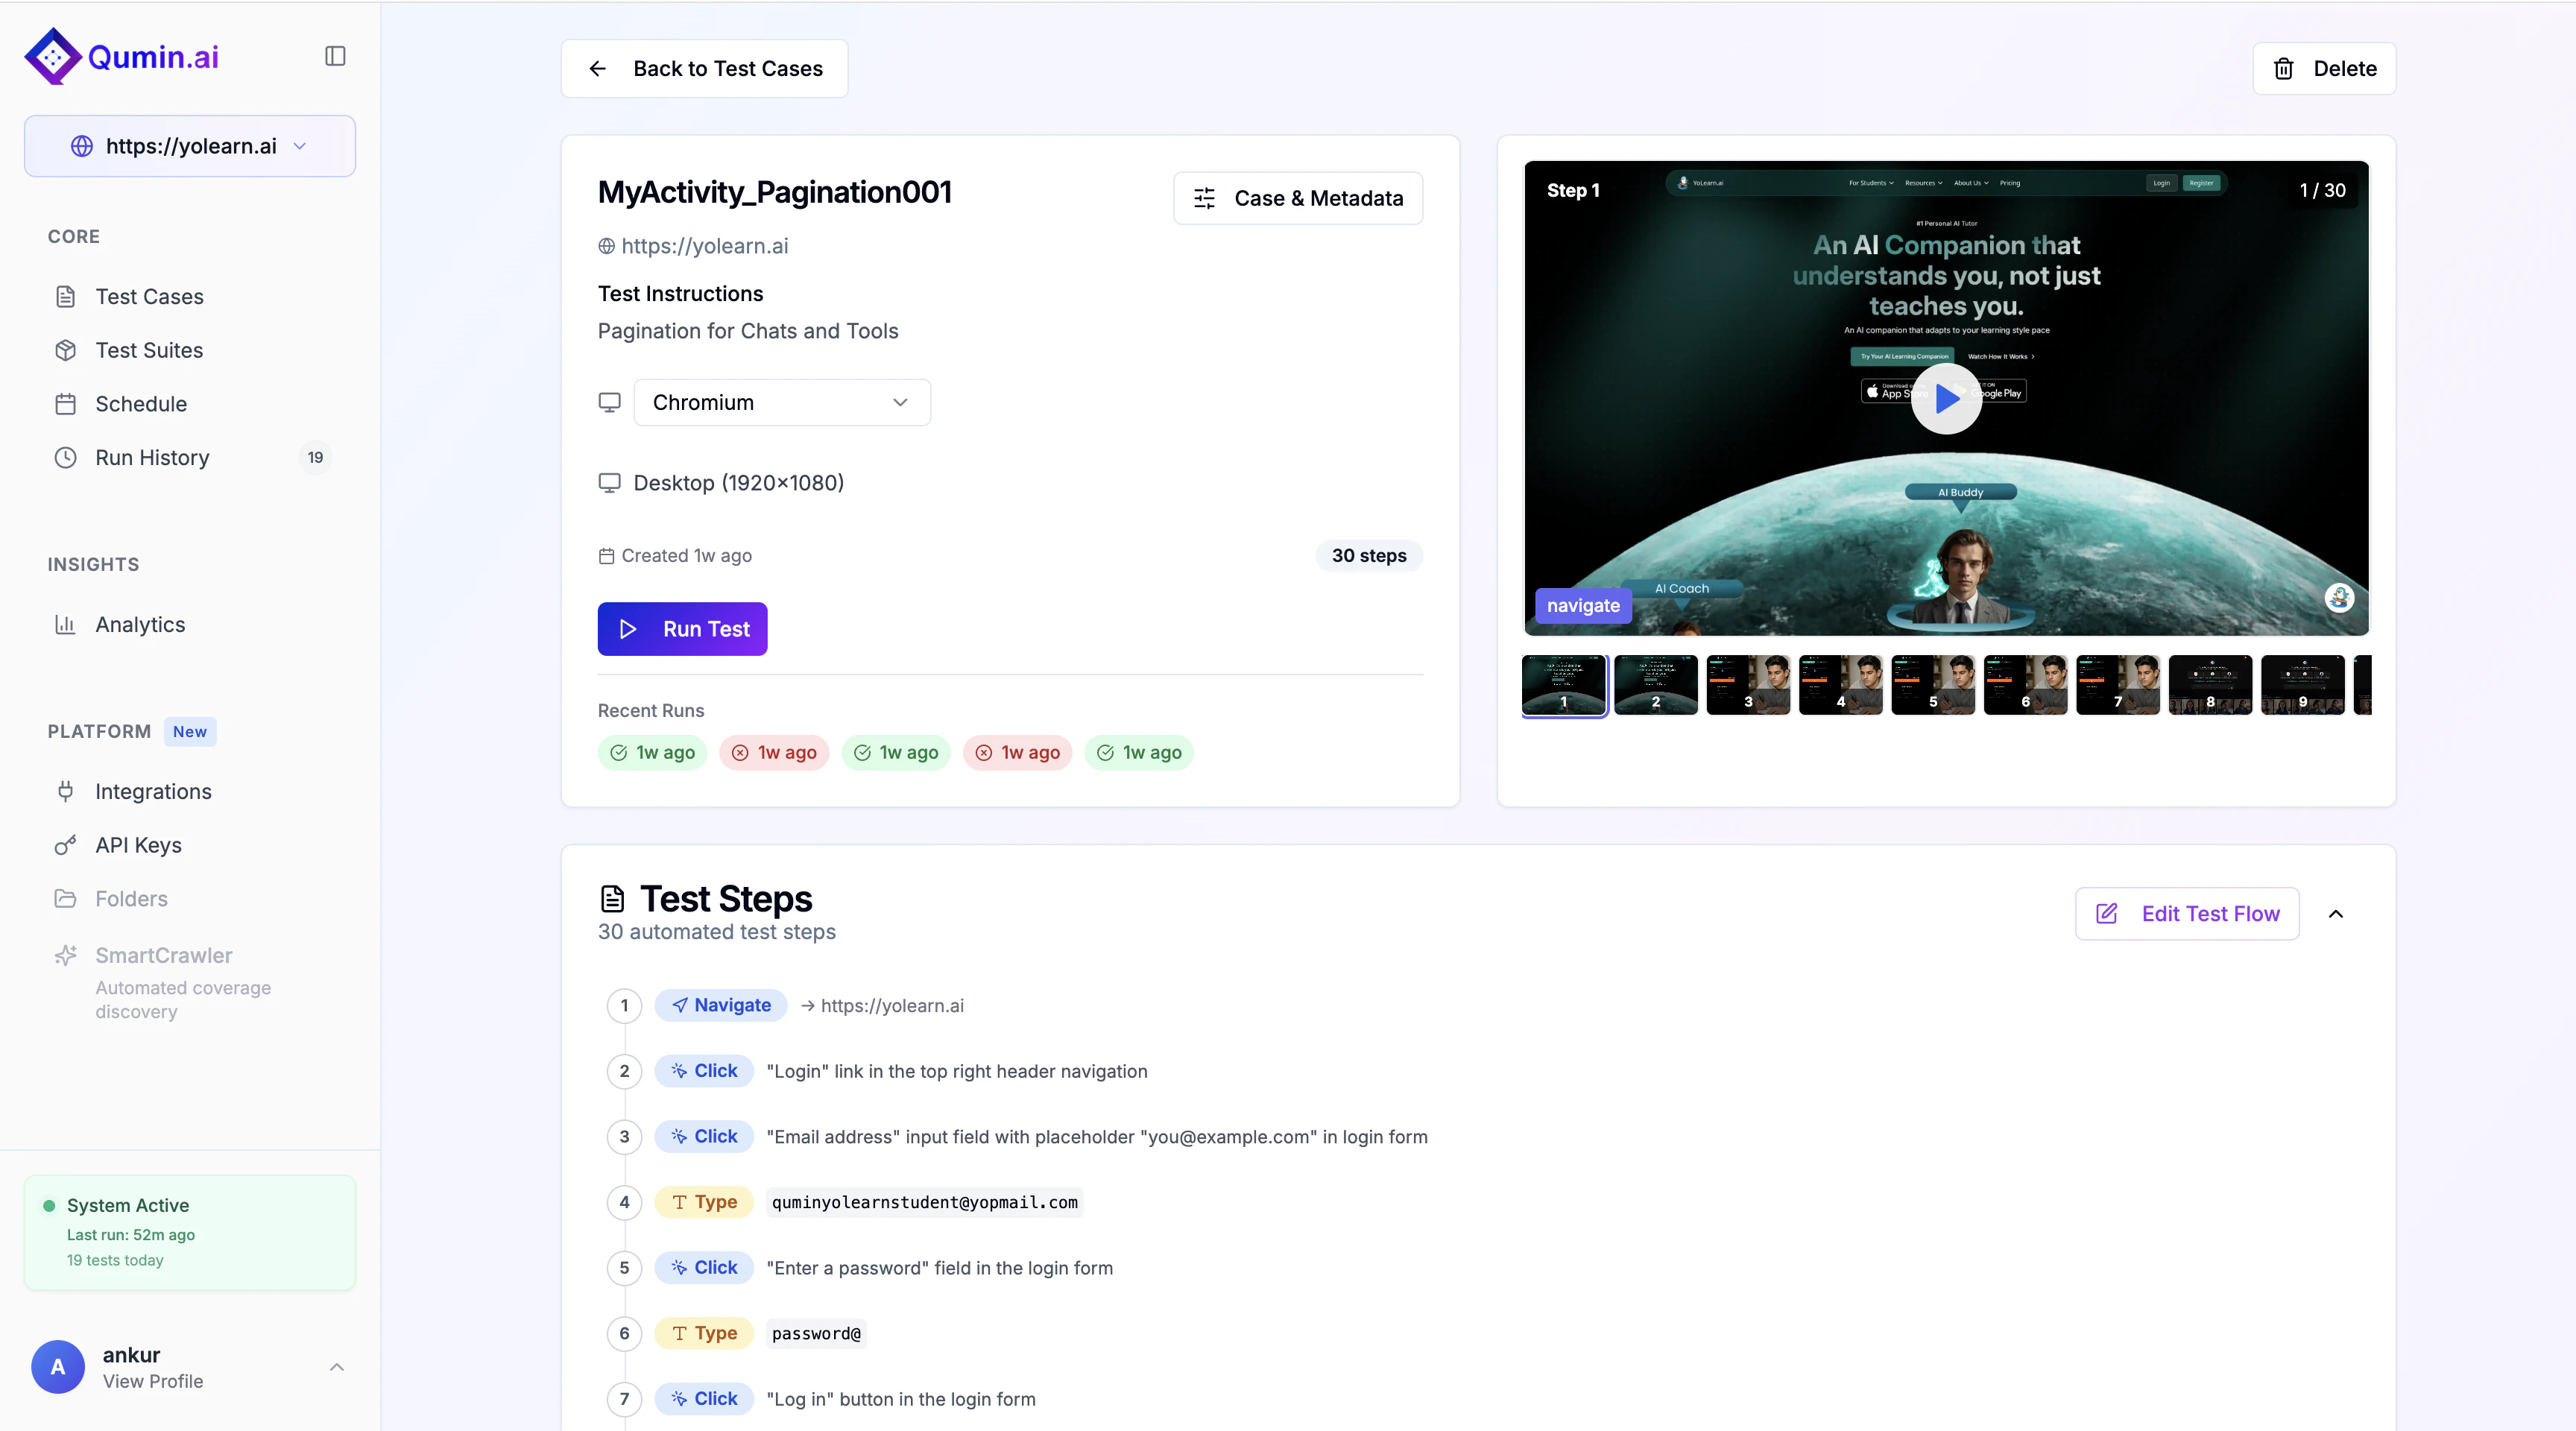This screenshot has width=2576, height=1431.
Task: Open Test Cases from the sidebar
Action: tap(148, 296)
